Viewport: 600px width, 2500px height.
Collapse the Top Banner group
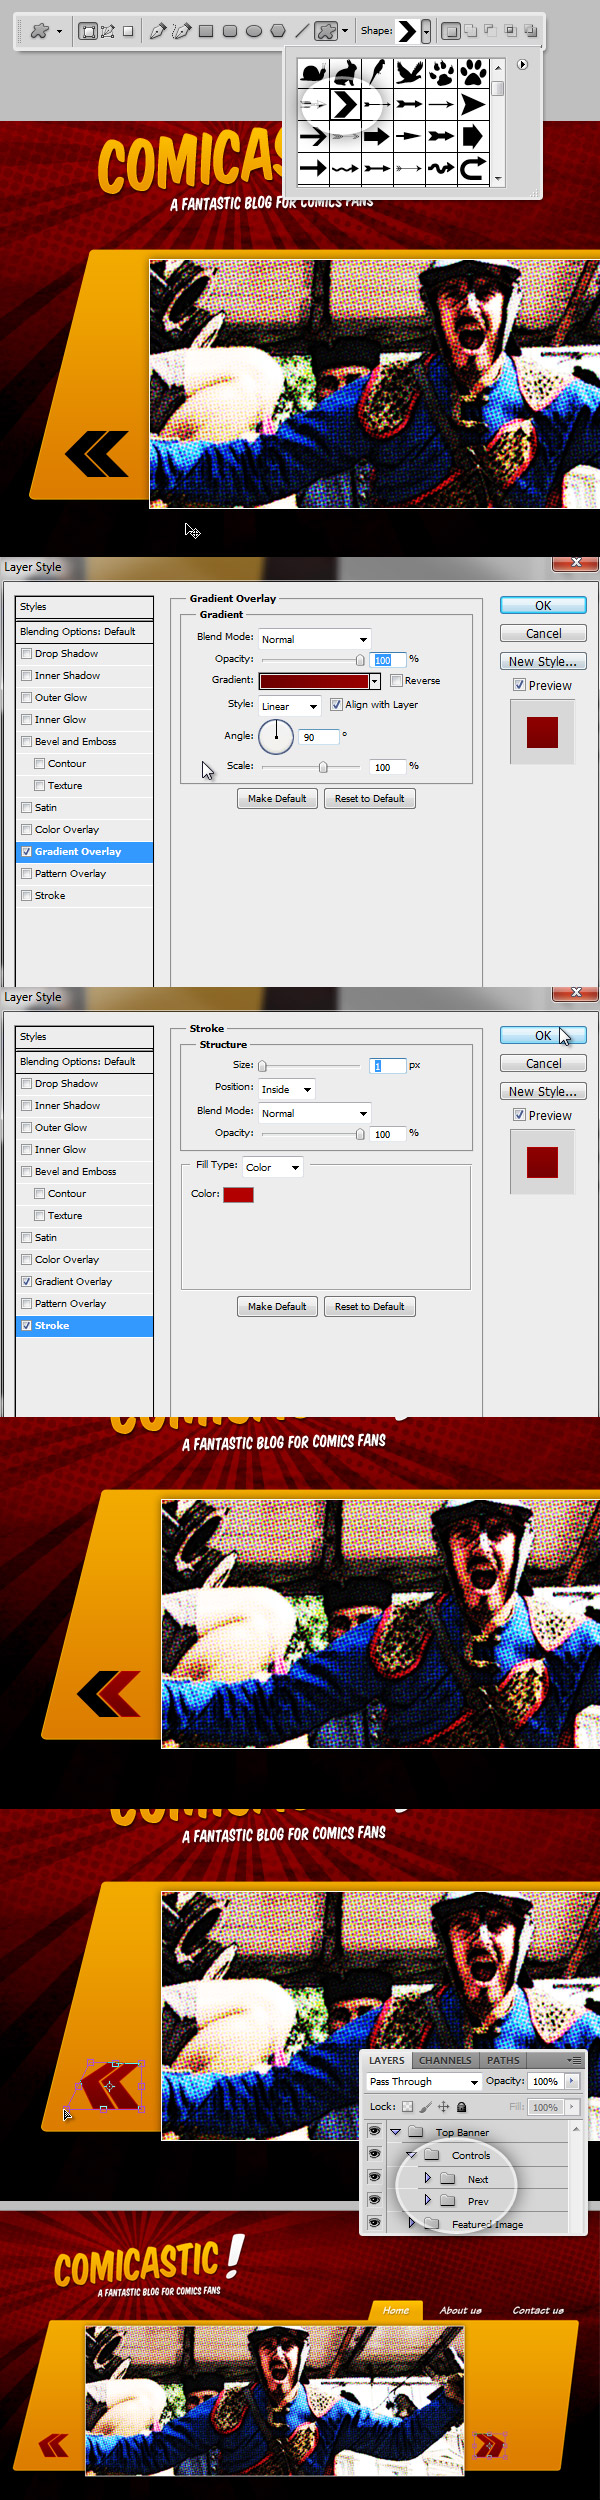[x=395, y=2132]
